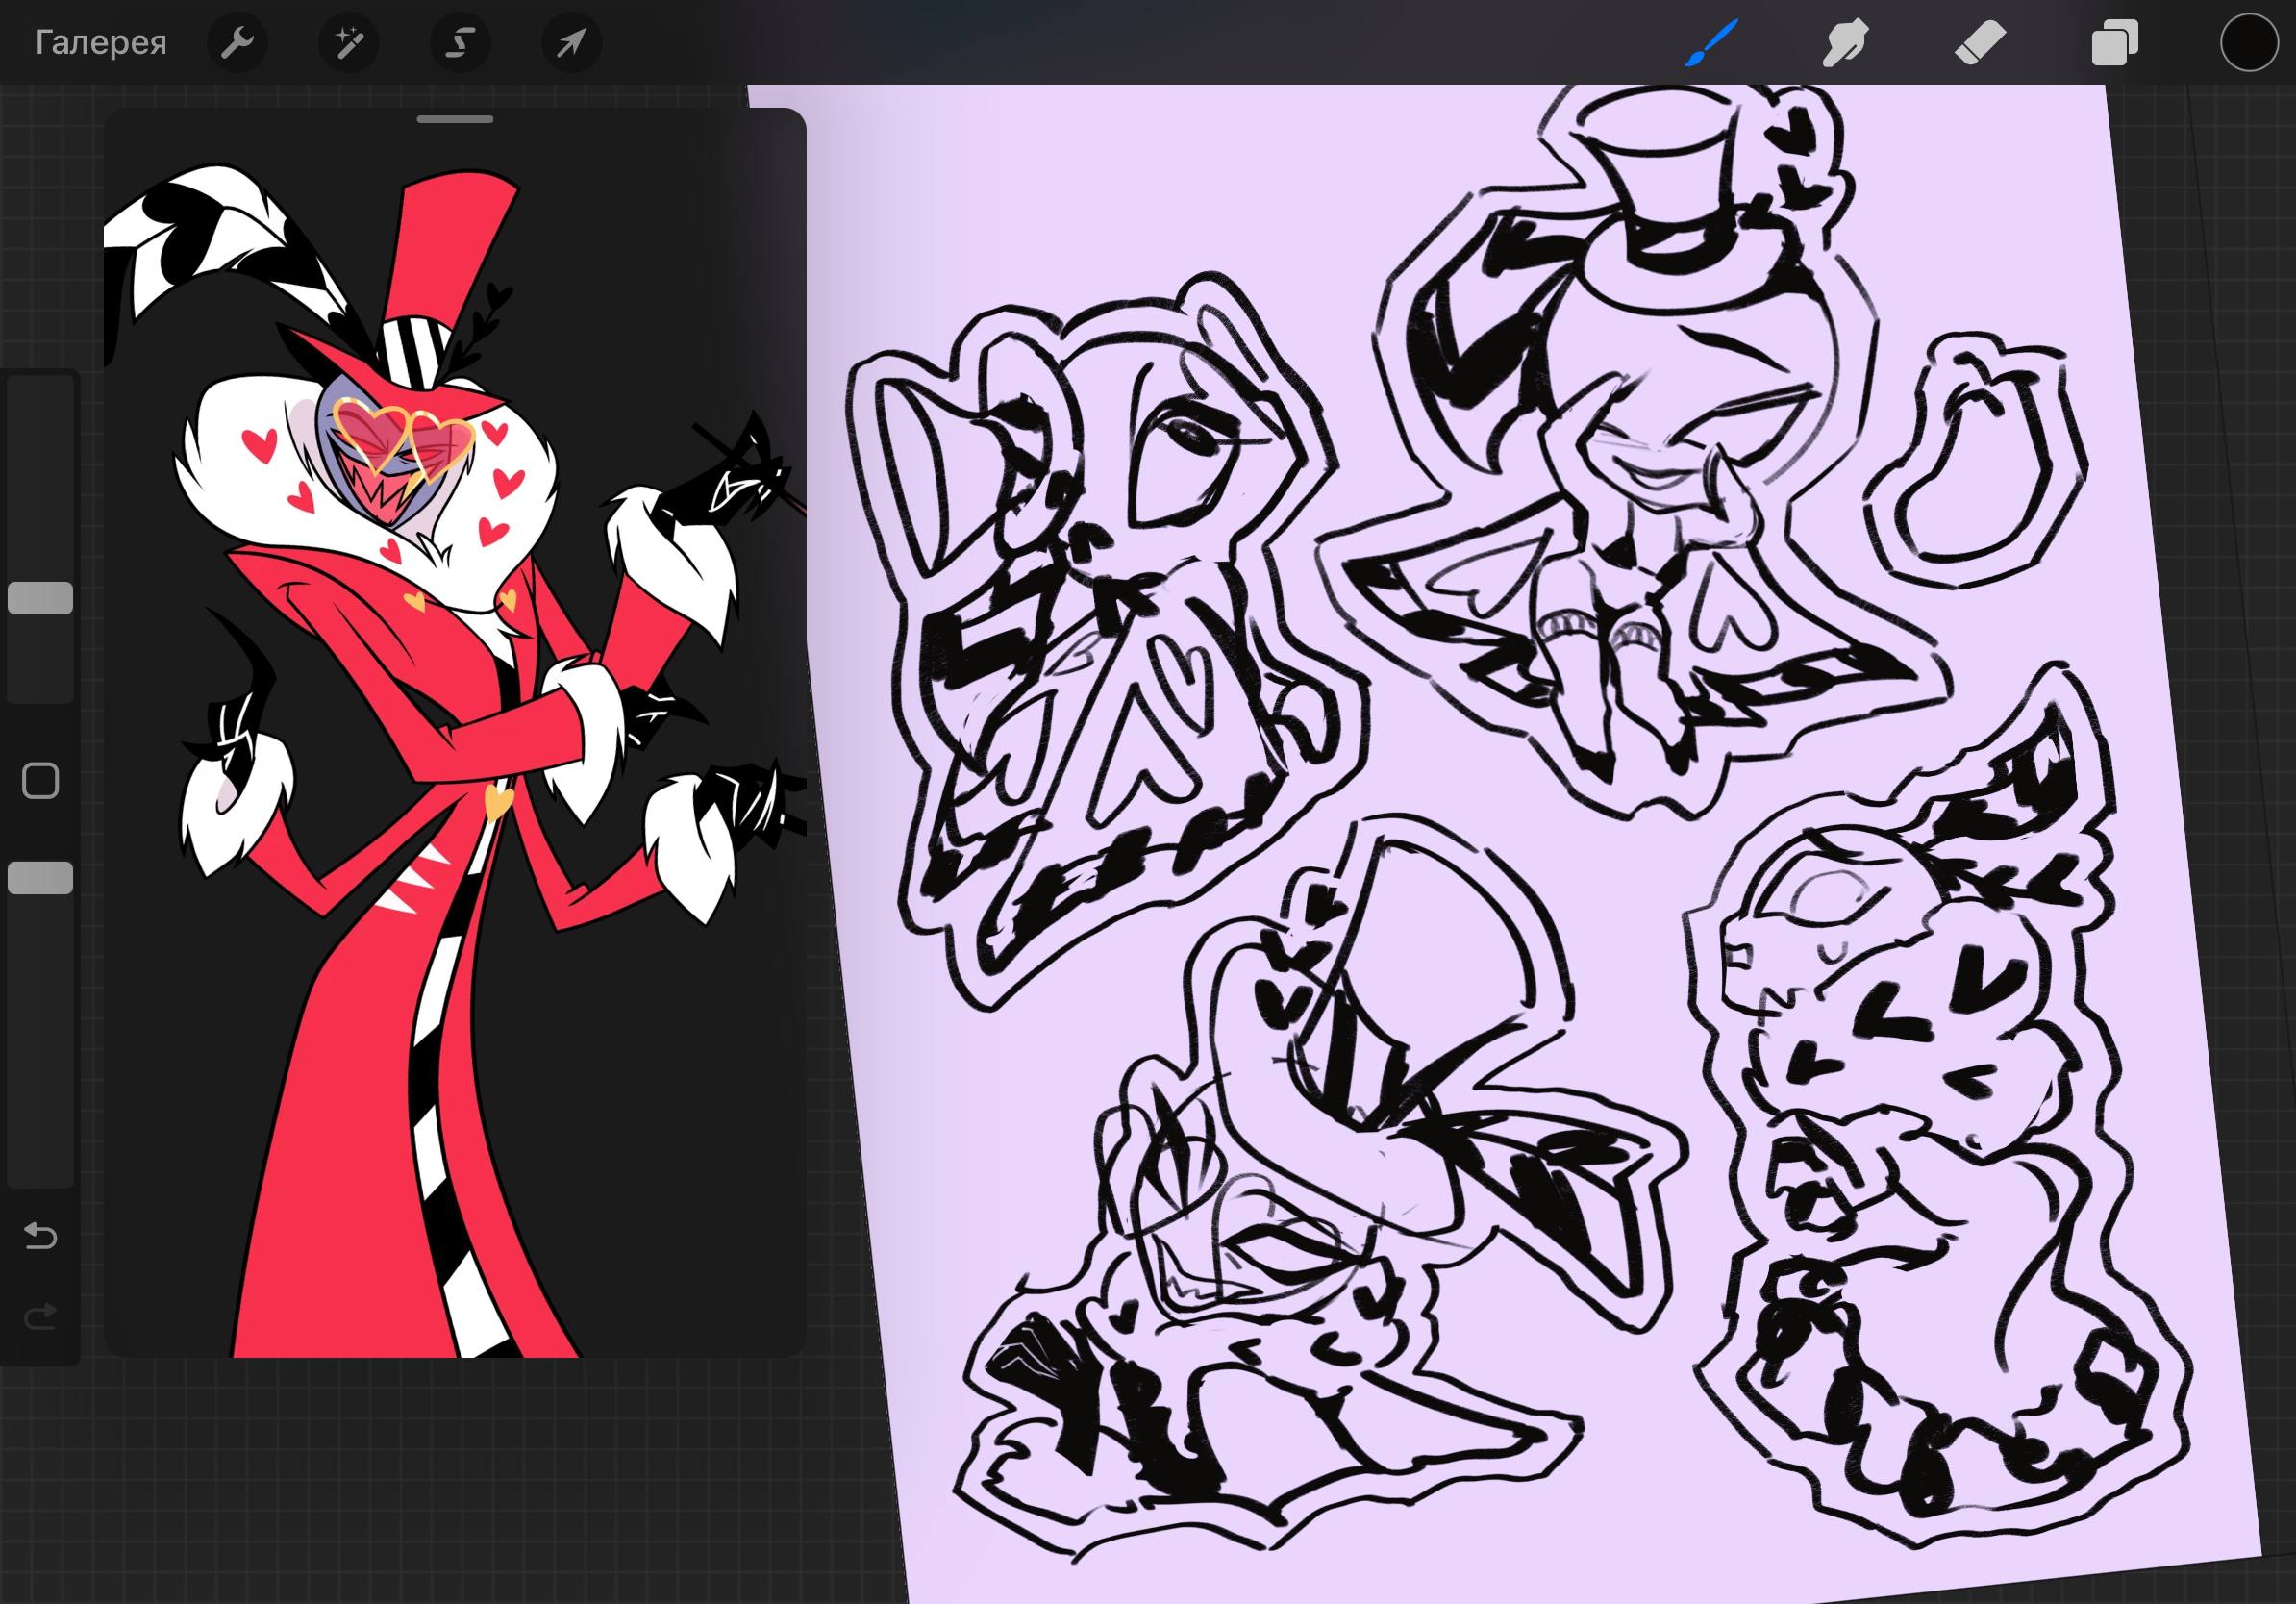The width and height of the screenshot is (2296, 1604).
Task: Click the brush size slider handle
Action: [40, 598]
